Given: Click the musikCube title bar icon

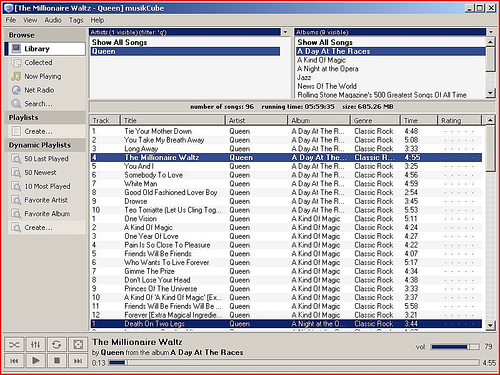Looking at the screenshot, I should (x=8, y=8).
